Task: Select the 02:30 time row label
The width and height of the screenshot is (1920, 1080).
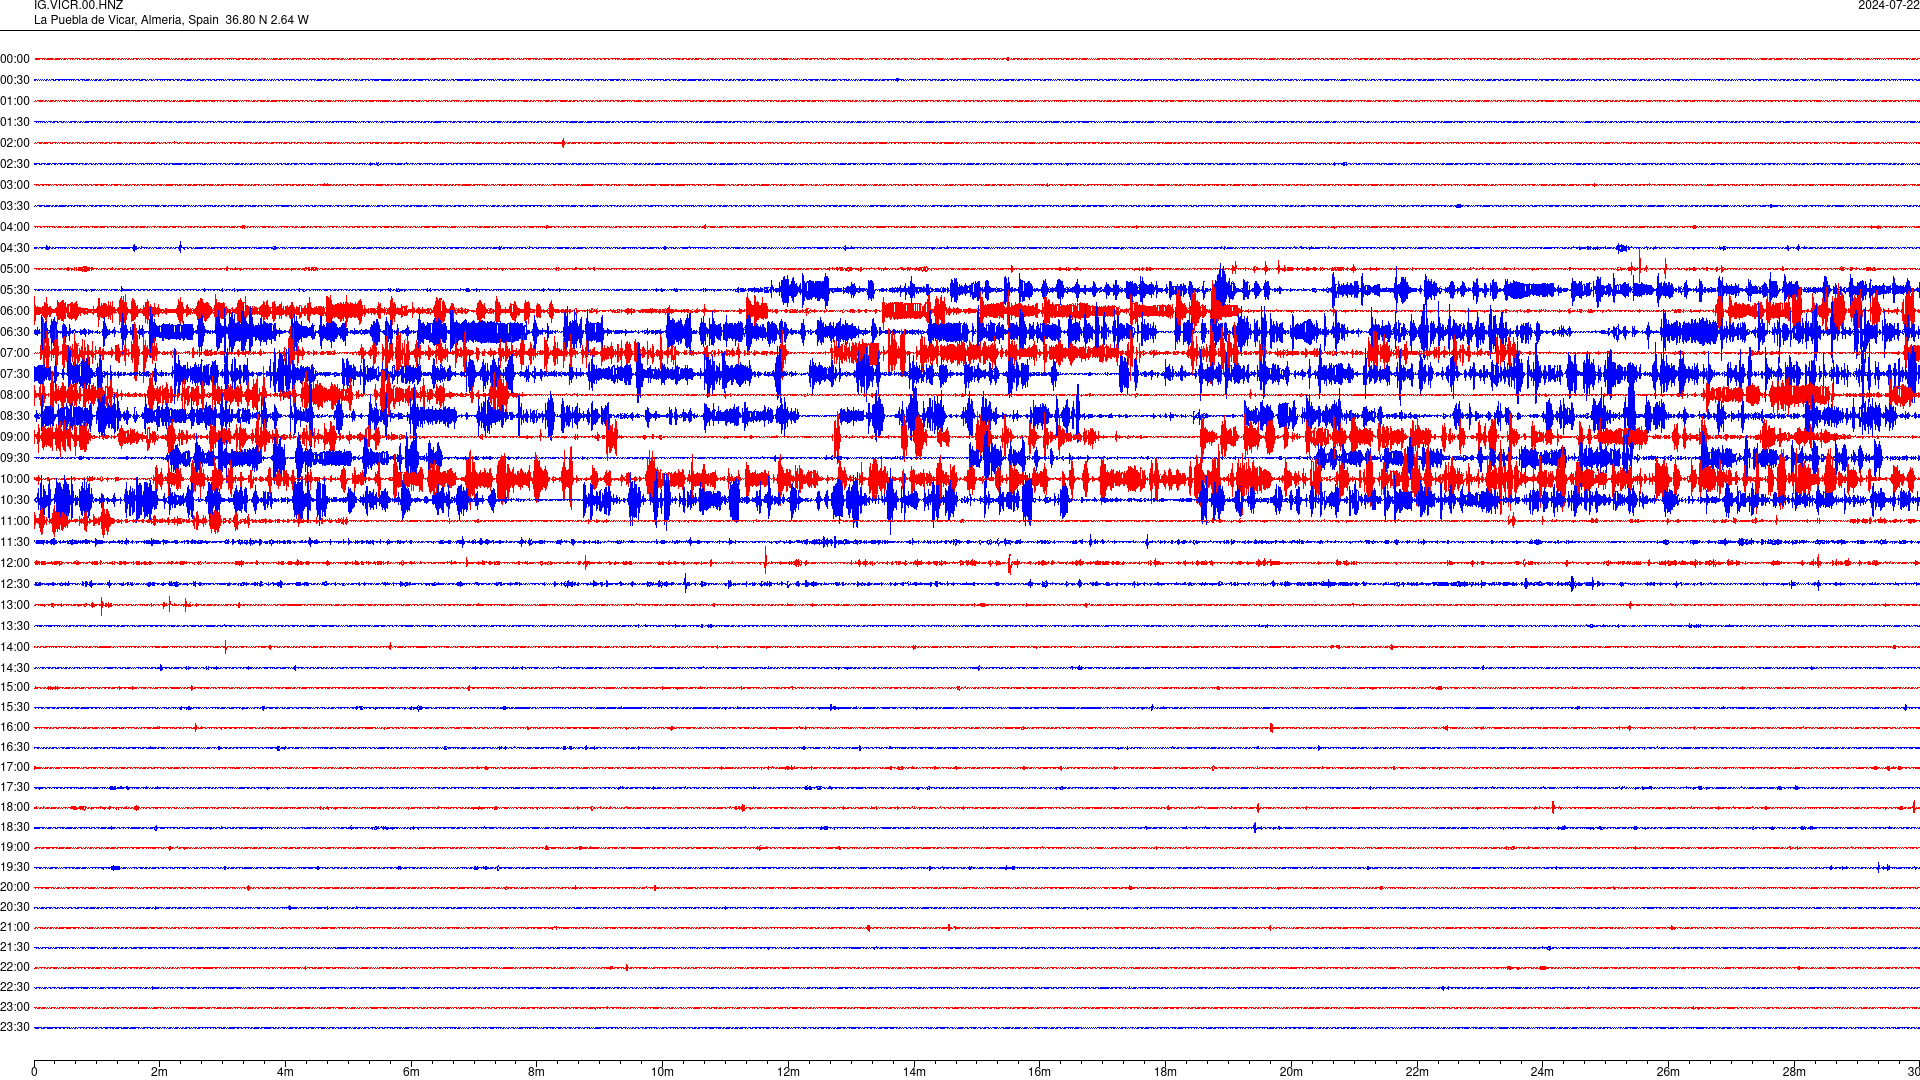Action: coord(15,164)
